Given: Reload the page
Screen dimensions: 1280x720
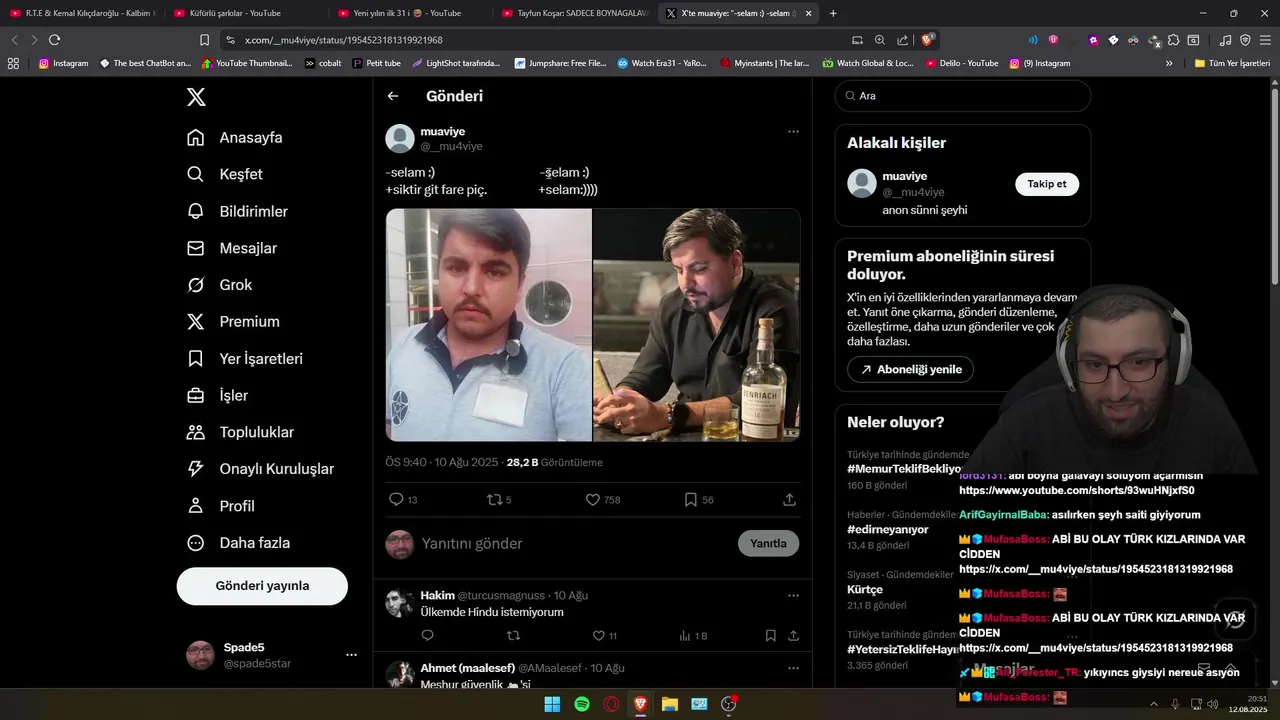Looking at the screenshot, I should tap(54, 40).
